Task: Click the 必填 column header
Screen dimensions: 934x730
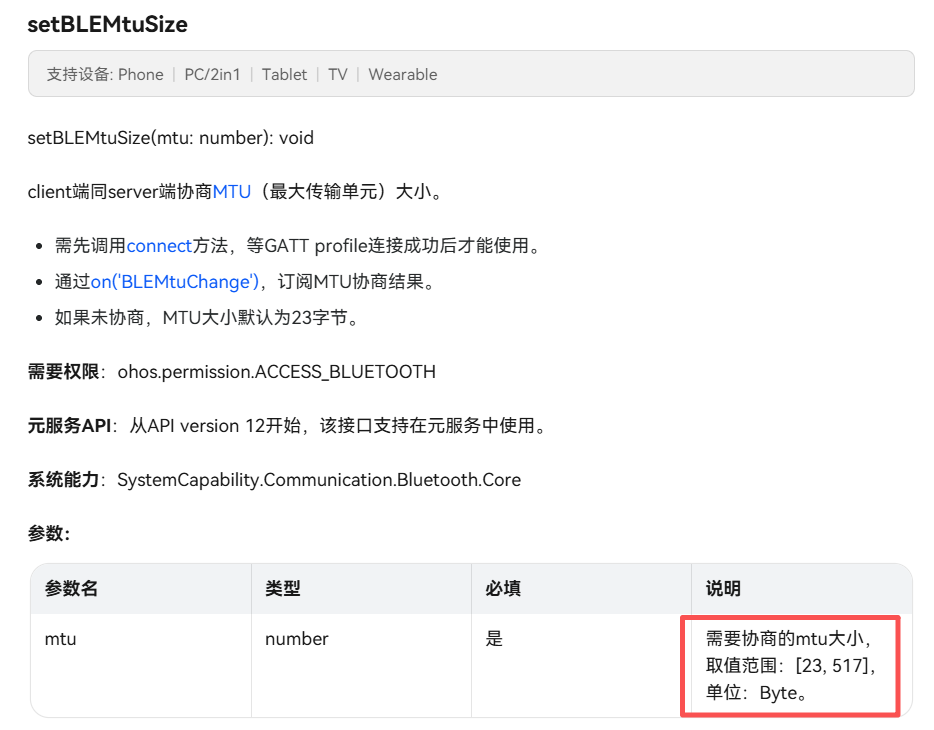Action: 502,589
